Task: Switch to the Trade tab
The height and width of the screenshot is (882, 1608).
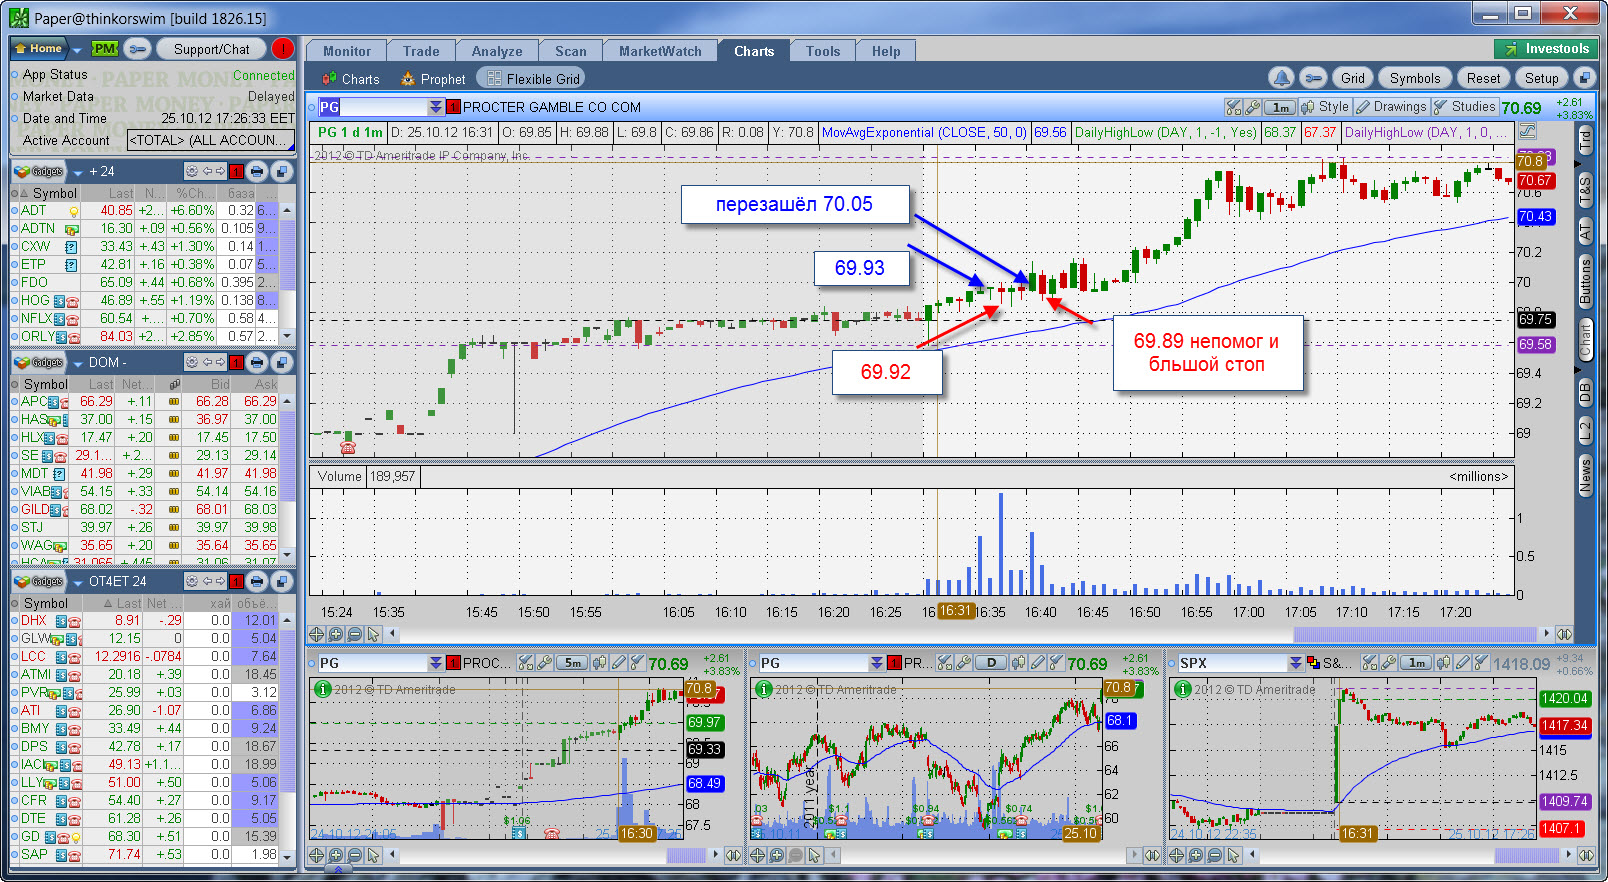Action: [x=421, y=51]
